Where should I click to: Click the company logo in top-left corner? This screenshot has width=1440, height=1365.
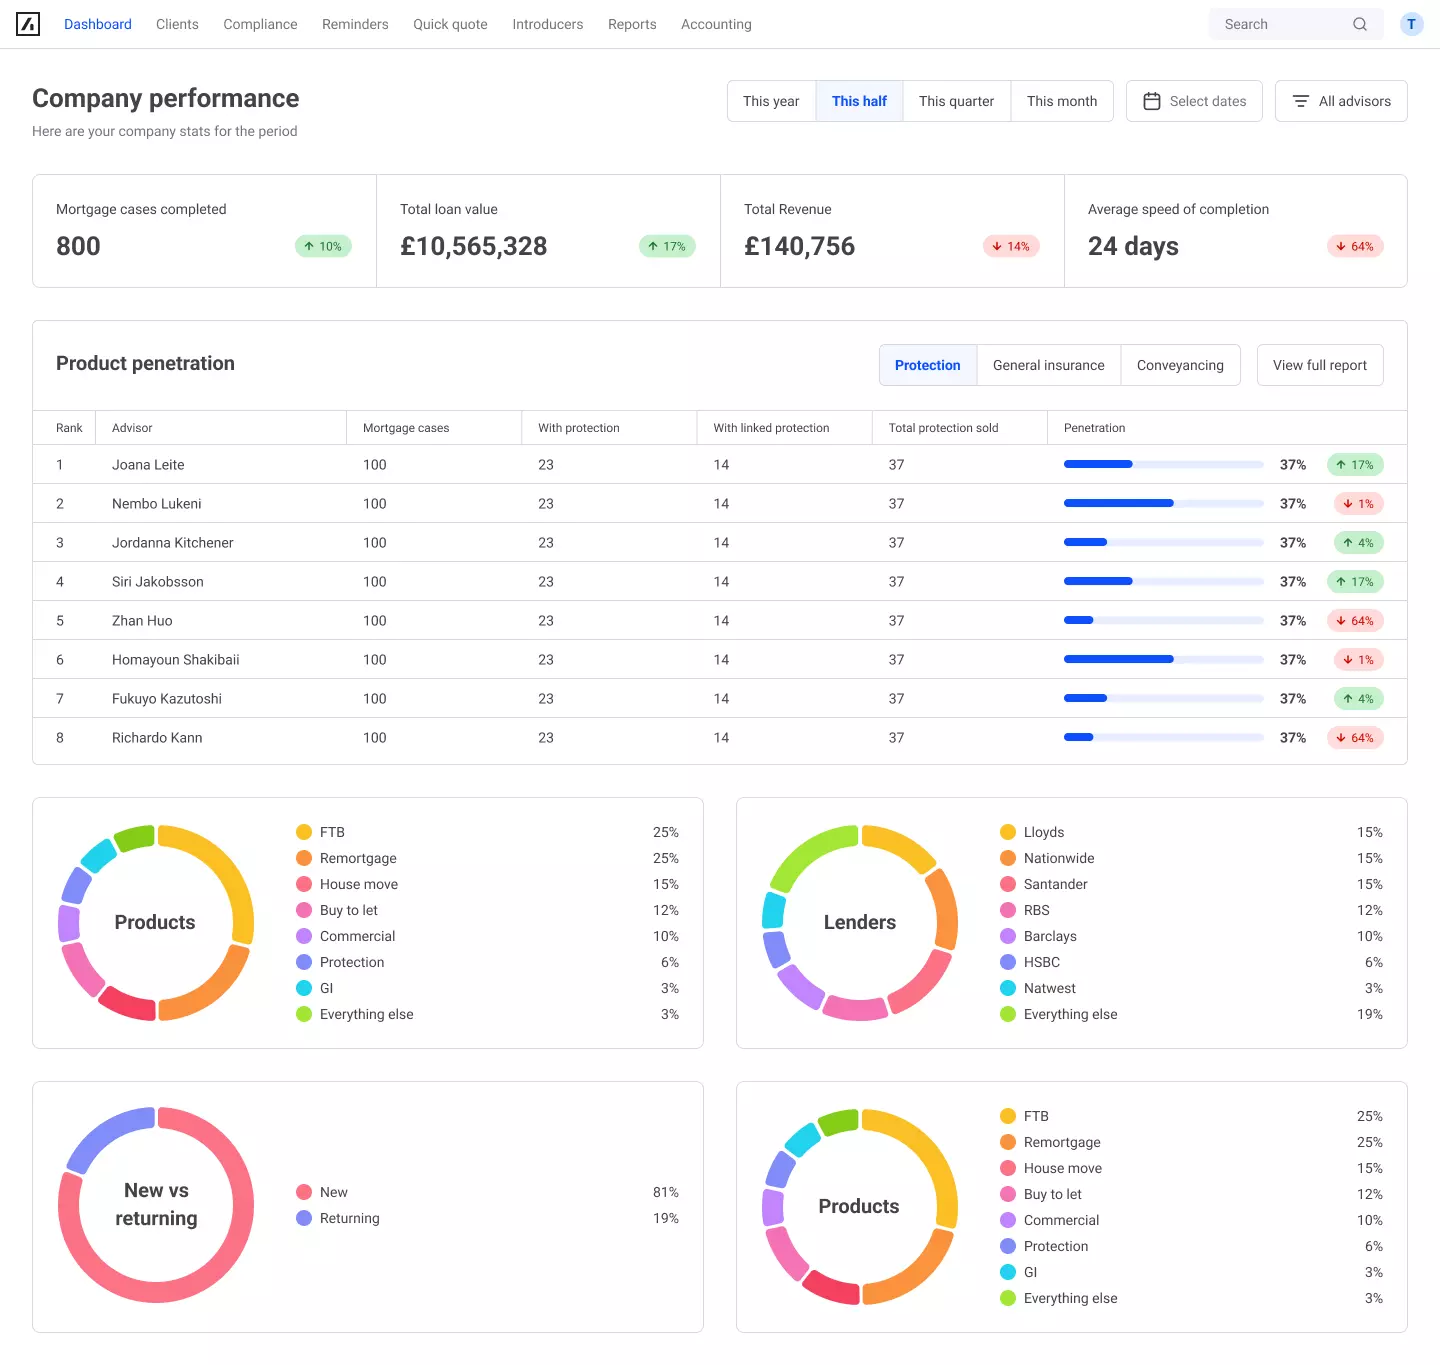[x=29, y=24]
